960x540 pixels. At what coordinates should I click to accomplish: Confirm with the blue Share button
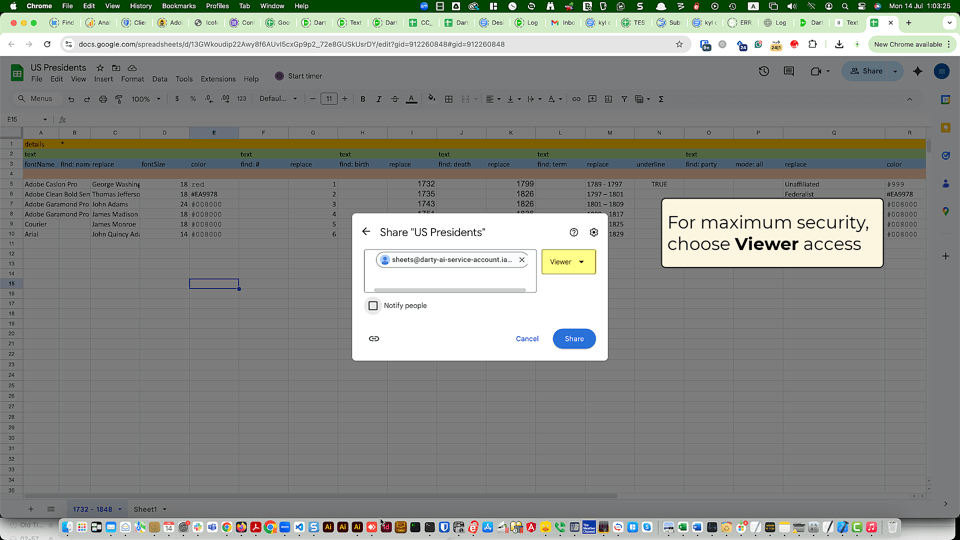(x=574, y=339)
